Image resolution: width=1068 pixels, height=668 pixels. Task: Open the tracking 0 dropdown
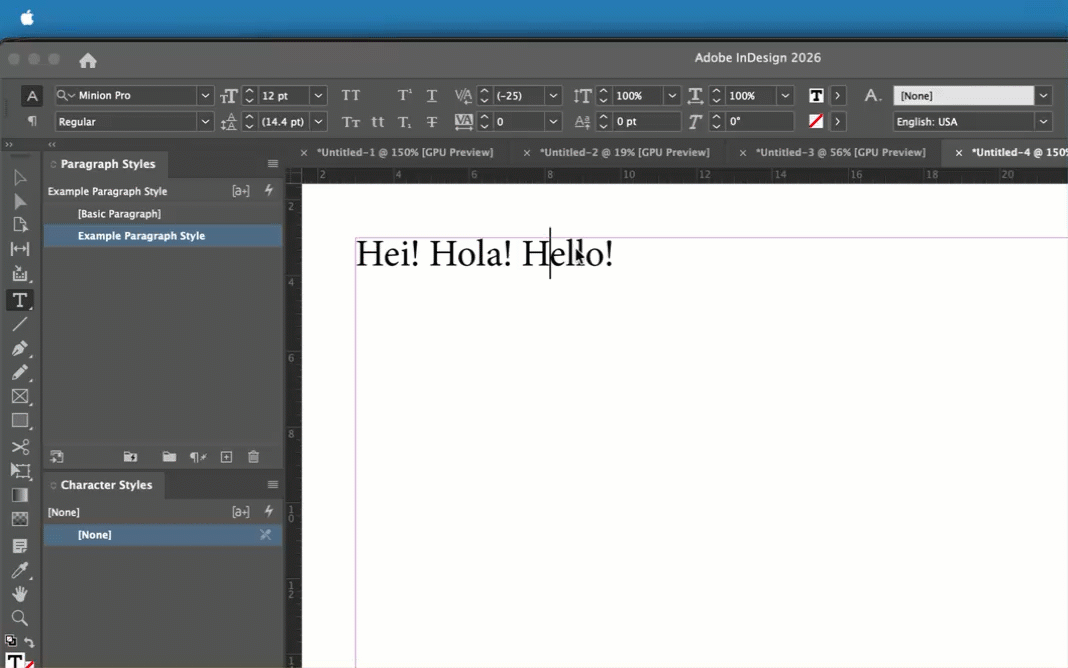click(553, 122)
